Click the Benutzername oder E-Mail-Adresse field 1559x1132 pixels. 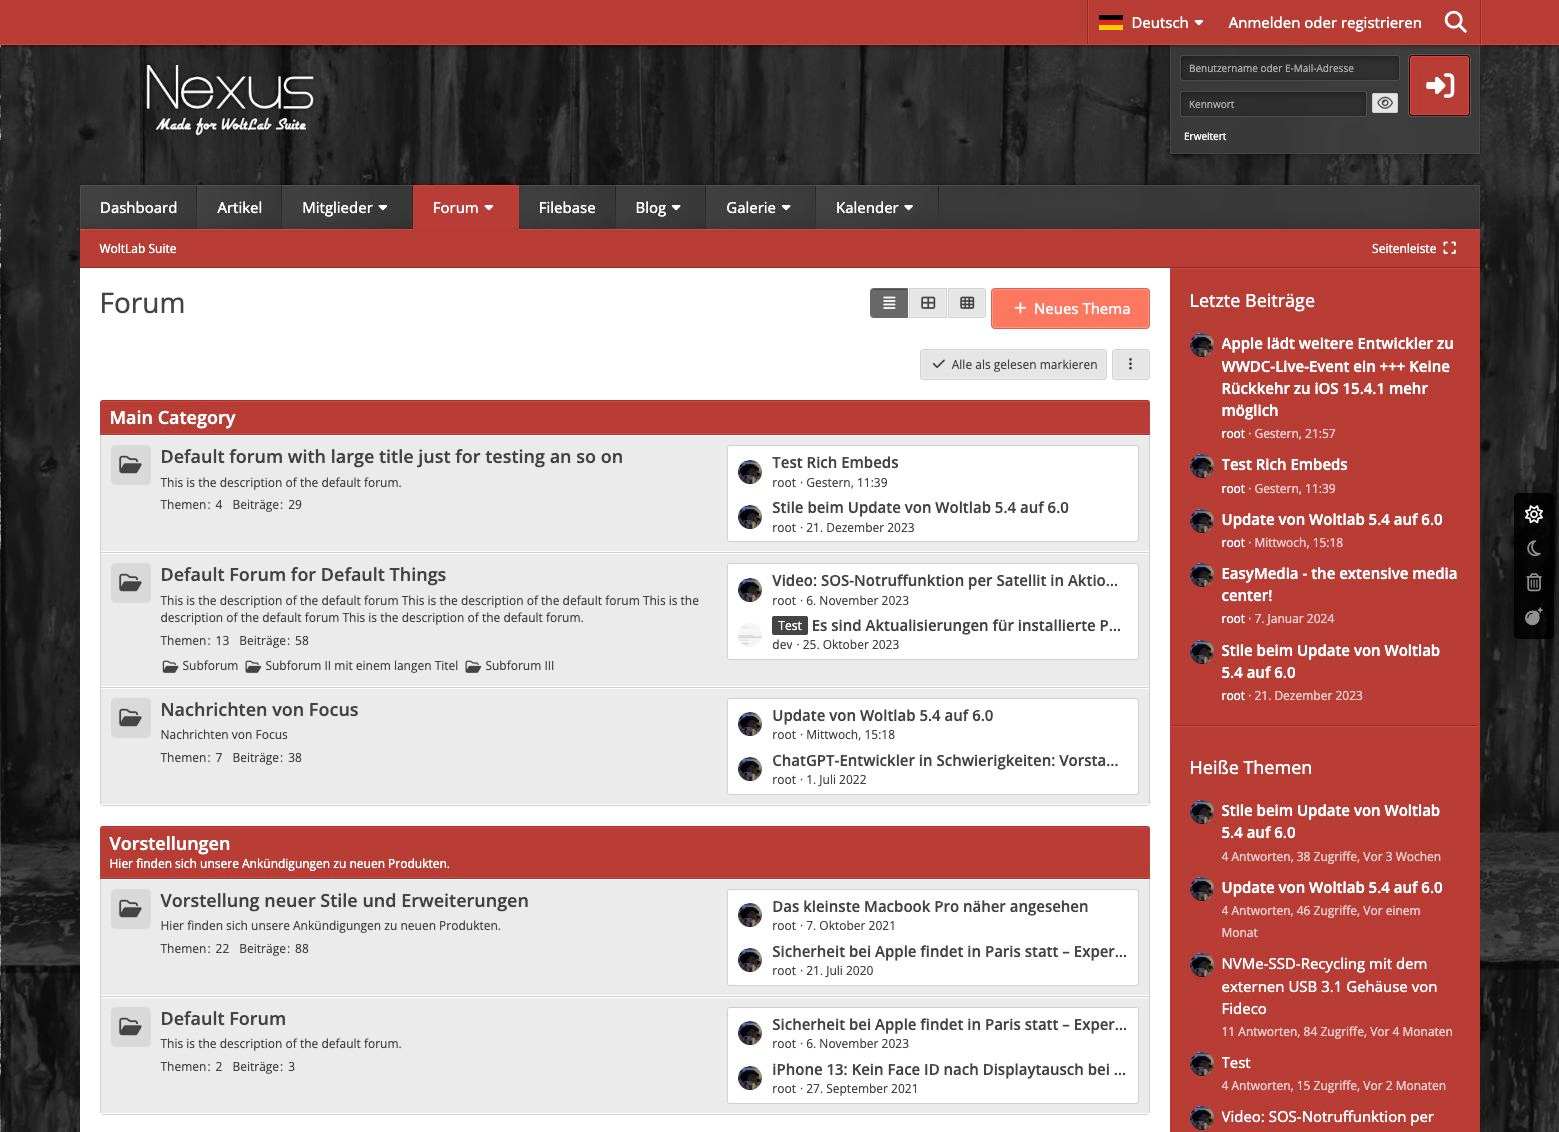(x=1288, y=68)
